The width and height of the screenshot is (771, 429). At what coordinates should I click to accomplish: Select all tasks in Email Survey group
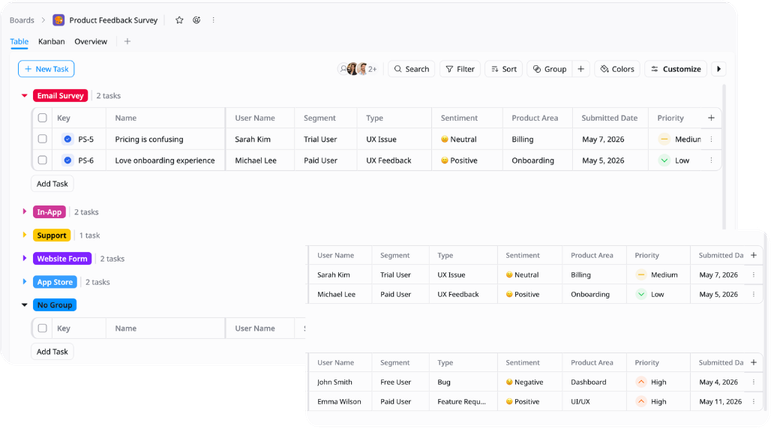click(x=42, y=118)
